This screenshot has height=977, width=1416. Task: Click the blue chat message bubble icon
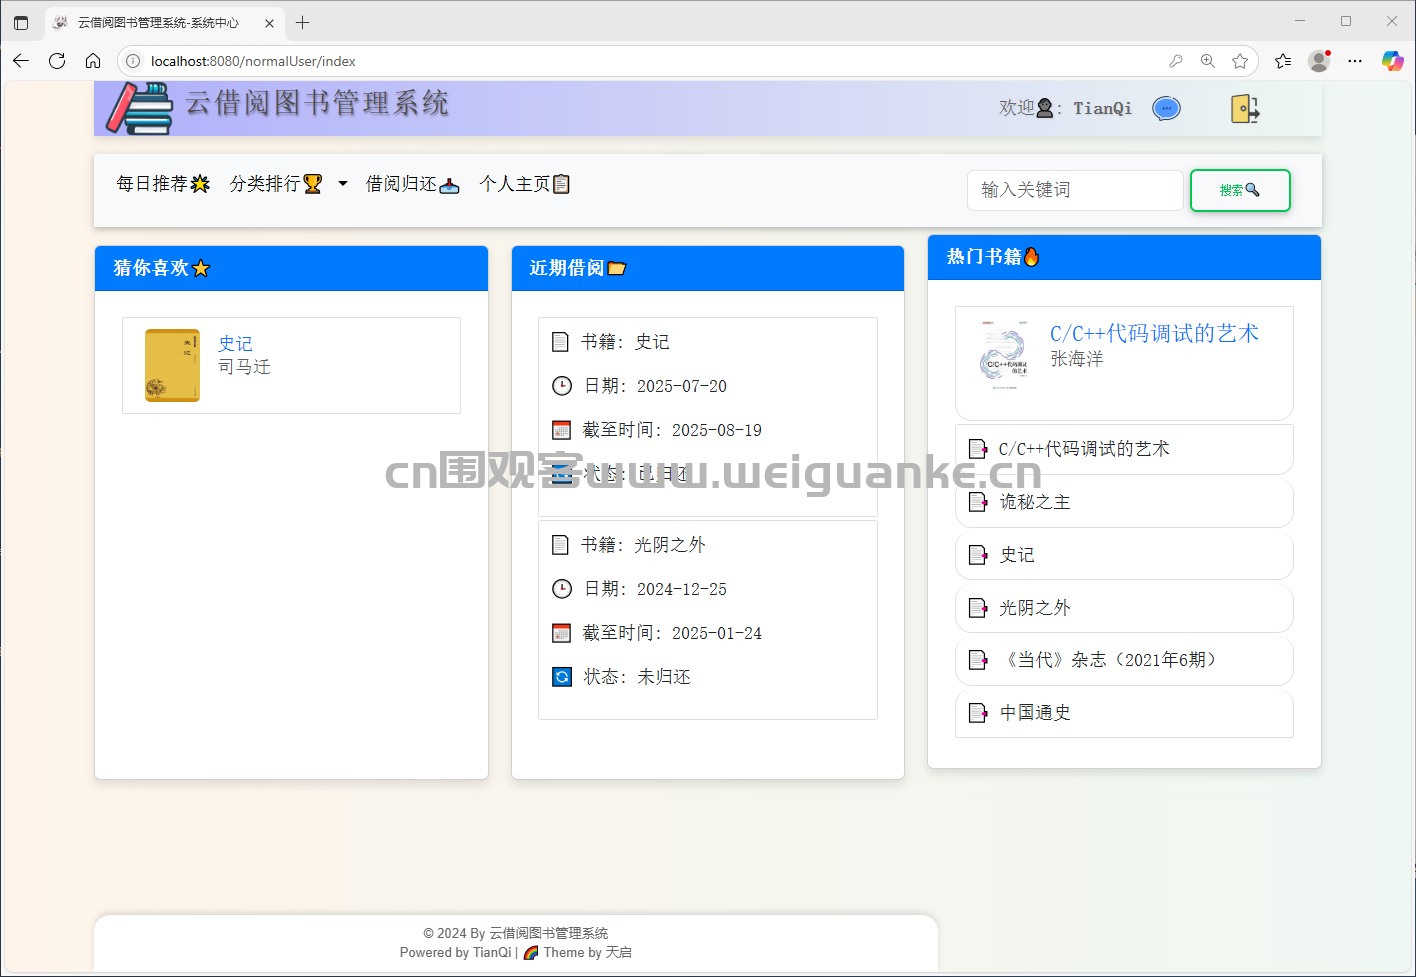click(x=1166, y=108)
